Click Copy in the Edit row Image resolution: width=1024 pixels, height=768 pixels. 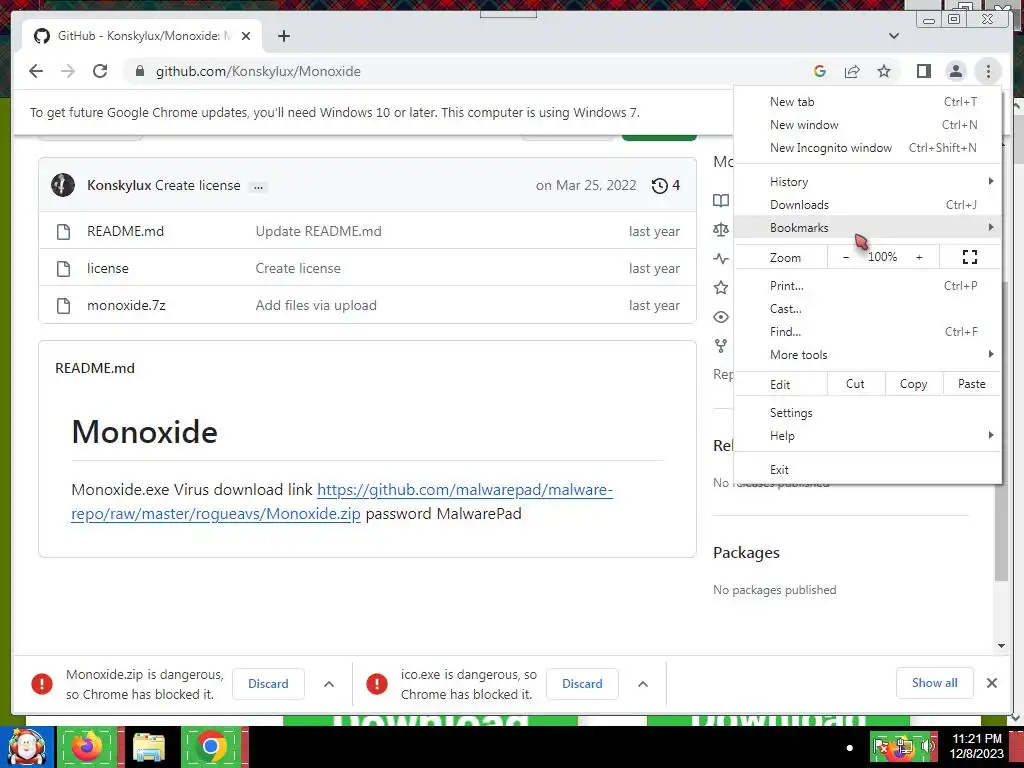[x=914, y=384]
